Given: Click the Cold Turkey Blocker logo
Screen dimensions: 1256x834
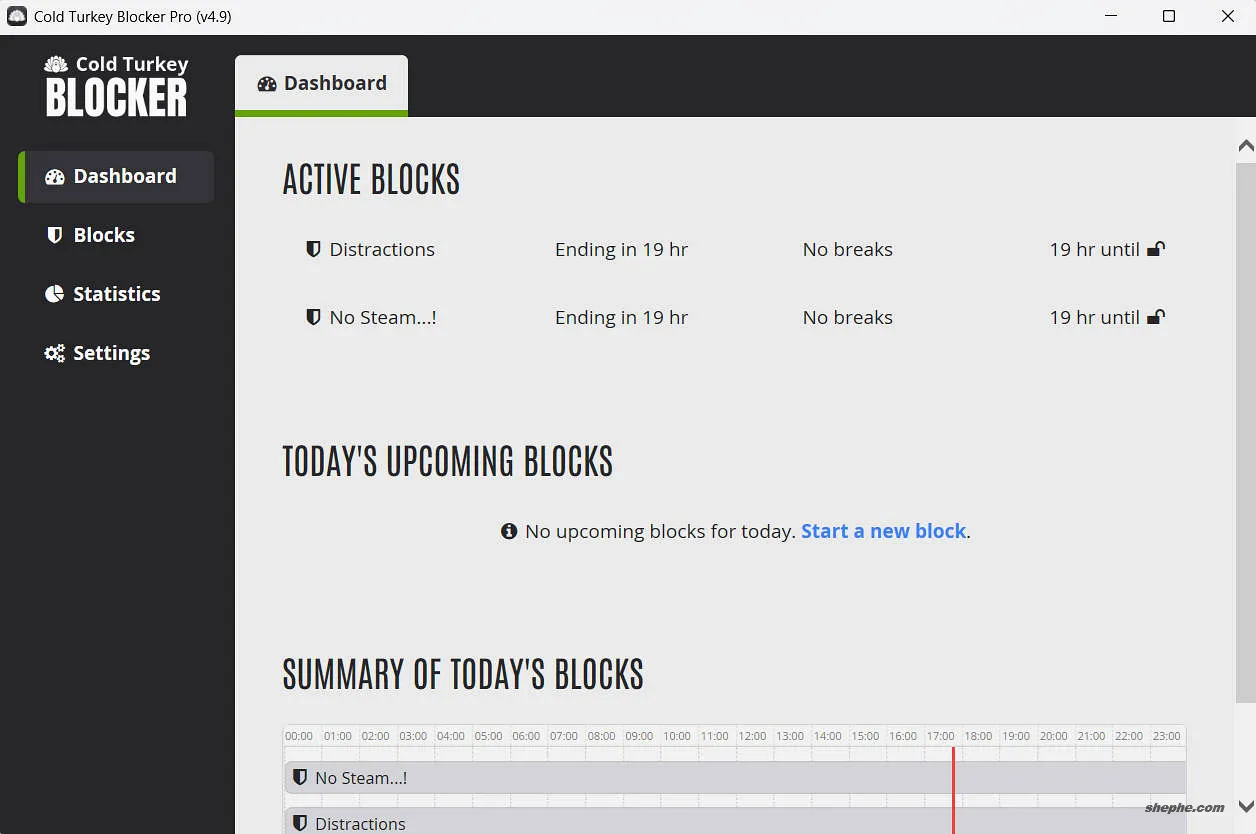Looking at the screenshot, I should (x=116, y=86).
